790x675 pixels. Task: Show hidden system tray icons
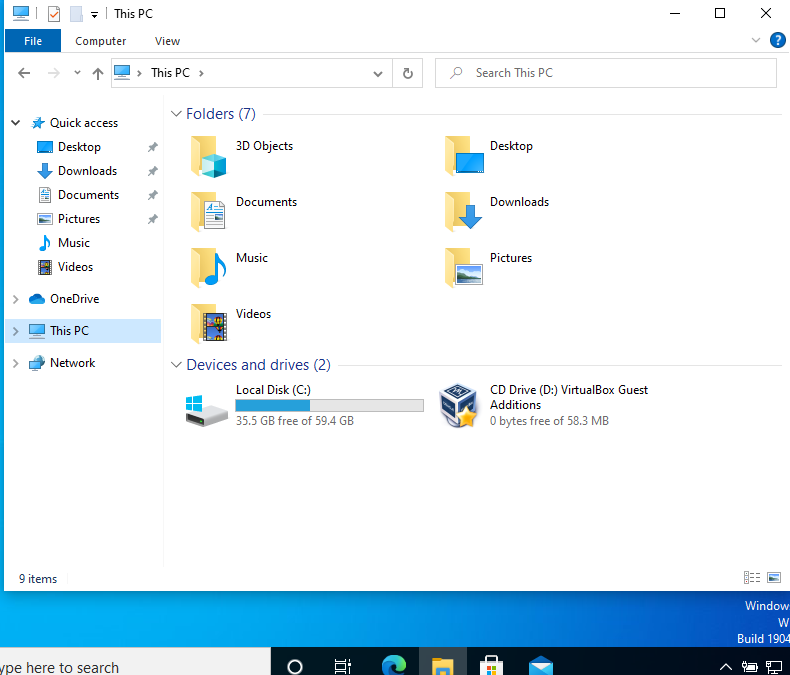point(725,666)
